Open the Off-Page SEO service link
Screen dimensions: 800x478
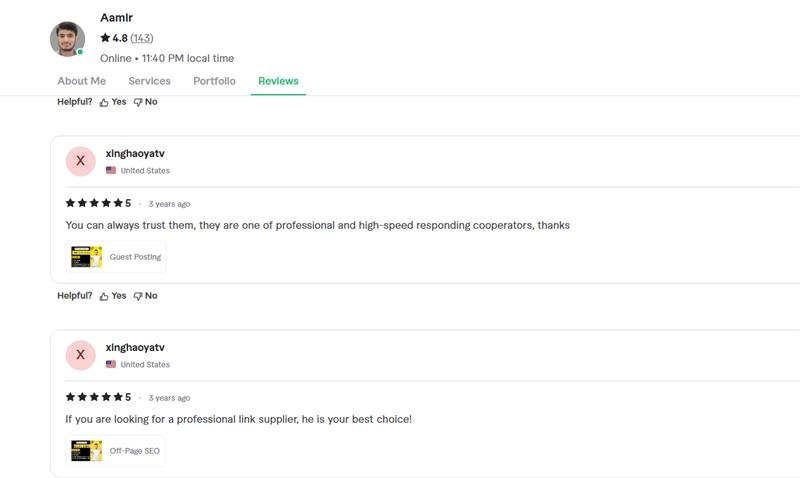coord(134,451)
